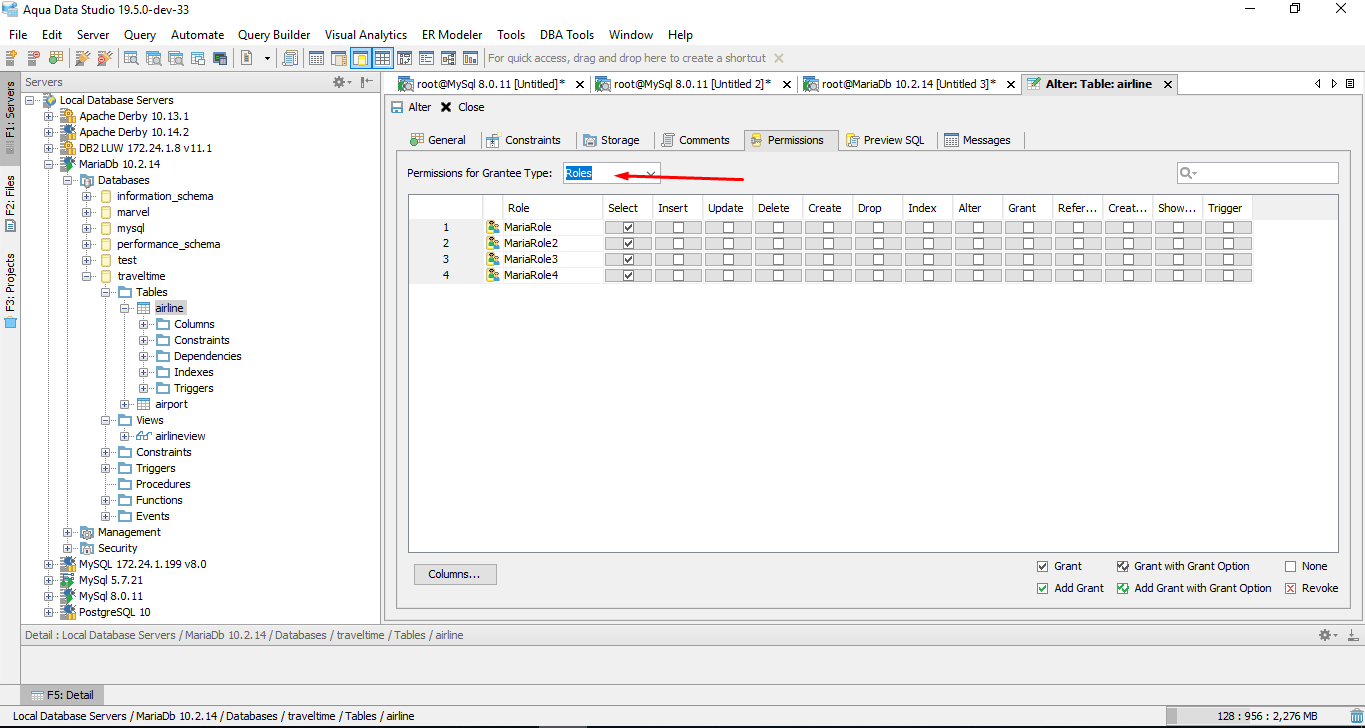
Task: Close the root@MariaDb 10.2.14 [Untitled 3] tab
Action: pyautogui.click(x=1010, y=84)
